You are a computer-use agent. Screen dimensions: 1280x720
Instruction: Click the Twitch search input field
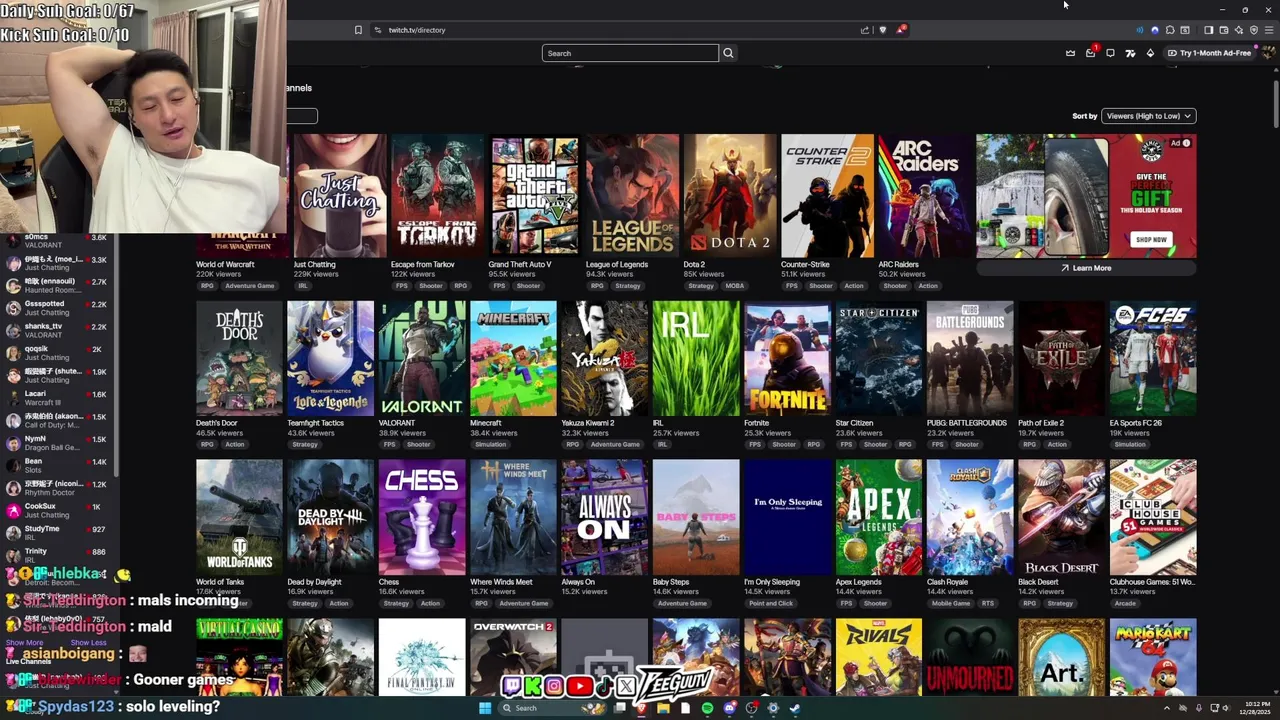(630, 53)
